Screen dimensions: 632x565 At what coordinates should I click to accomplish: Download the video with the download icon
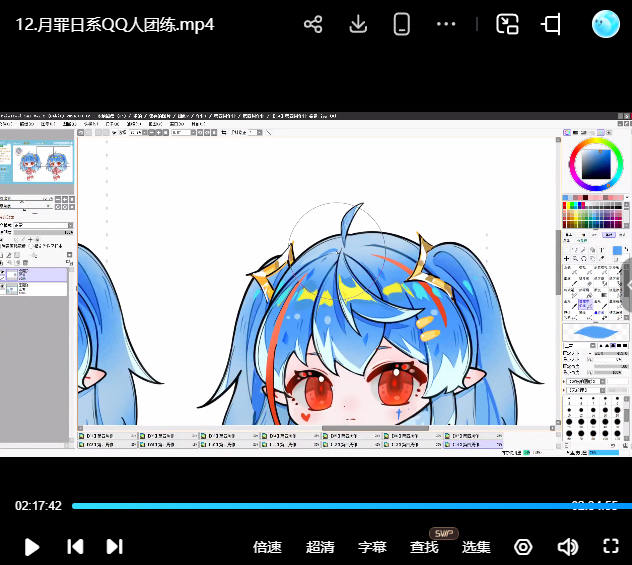(x=358, y=25)
